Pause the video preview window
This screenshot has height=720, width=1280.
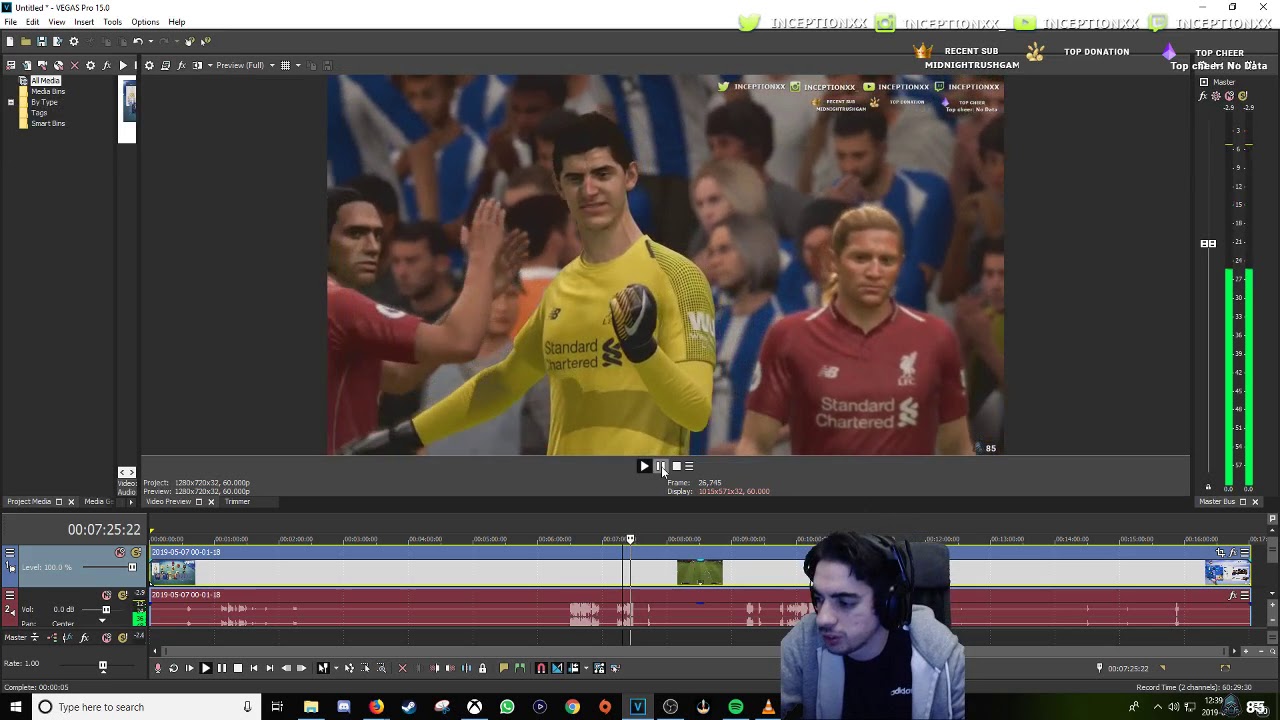[x=660, y=466]
